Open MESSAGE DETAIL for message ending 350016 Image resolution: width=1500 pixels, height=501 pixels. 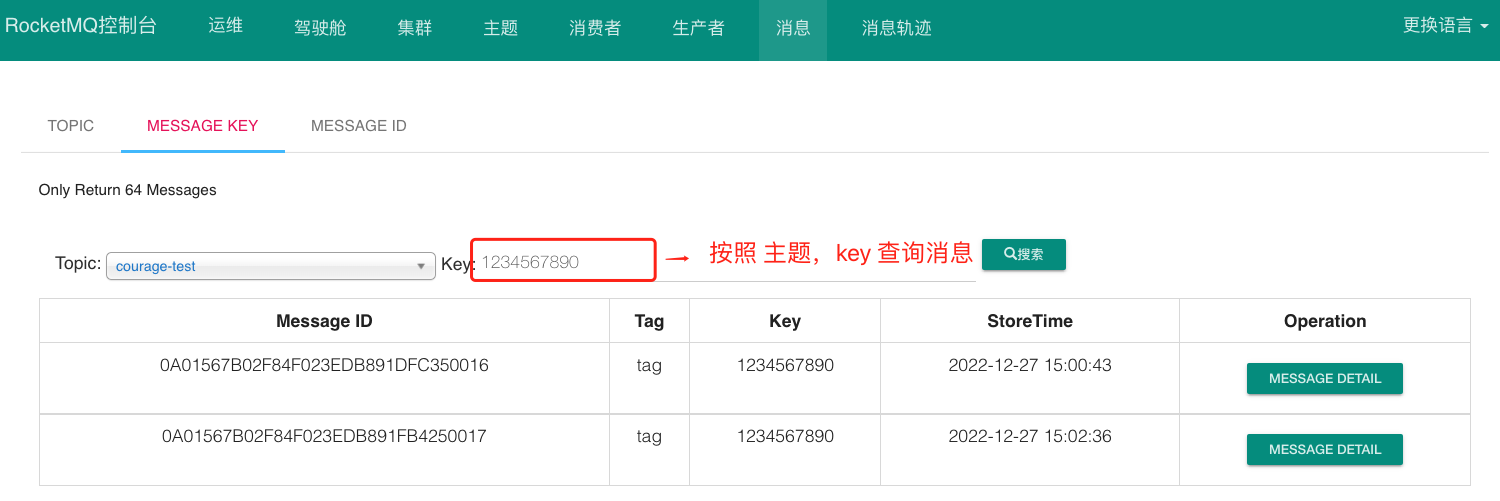(1324, 379)
